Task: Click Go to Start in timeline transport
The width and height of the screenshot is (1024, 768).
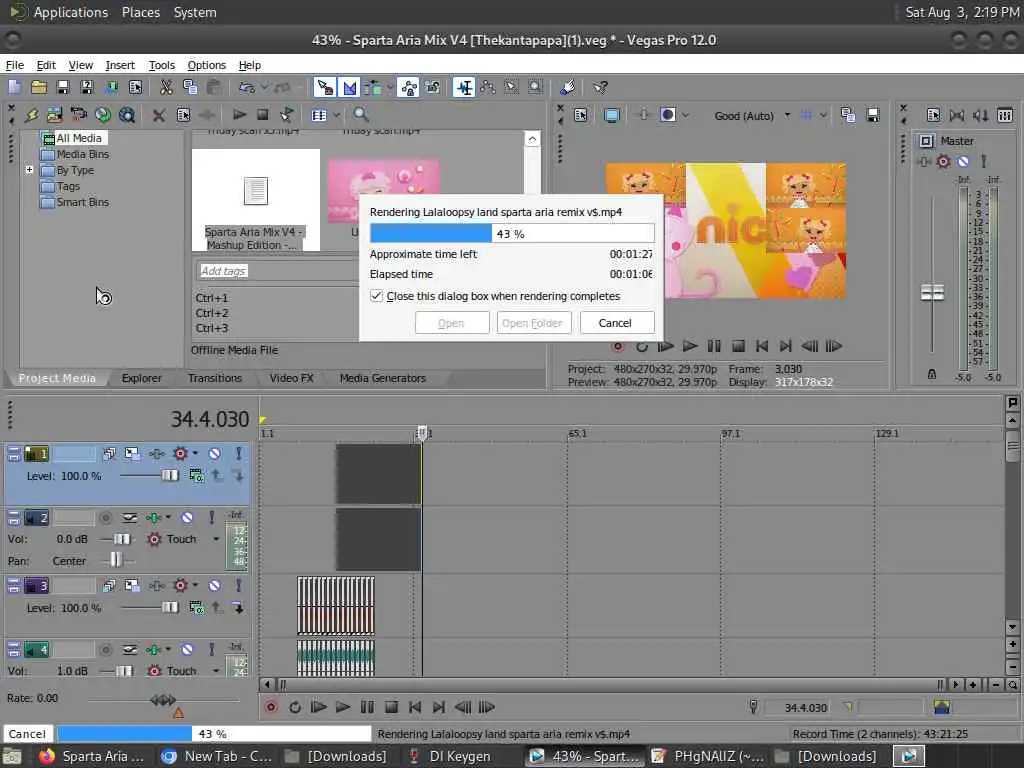Action: pos(414,707)
